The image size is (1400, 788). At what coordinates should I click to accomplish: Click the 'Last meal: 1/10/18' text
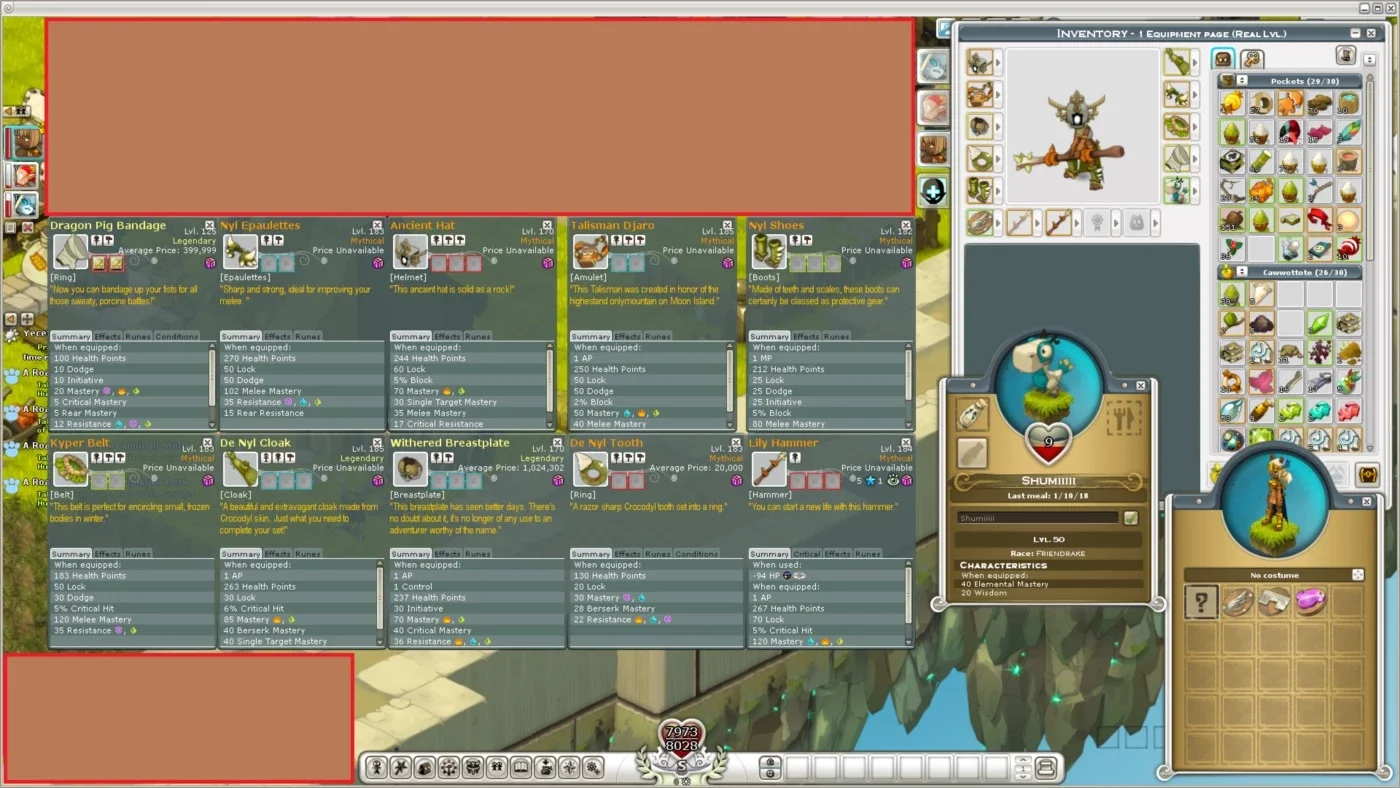click(1048, 496)
